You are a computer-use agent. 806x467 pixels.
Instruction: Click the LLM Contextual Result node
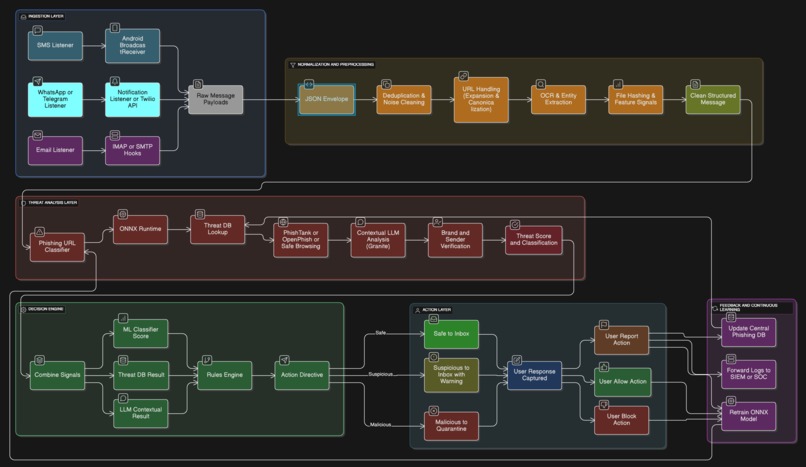[140, 413]
